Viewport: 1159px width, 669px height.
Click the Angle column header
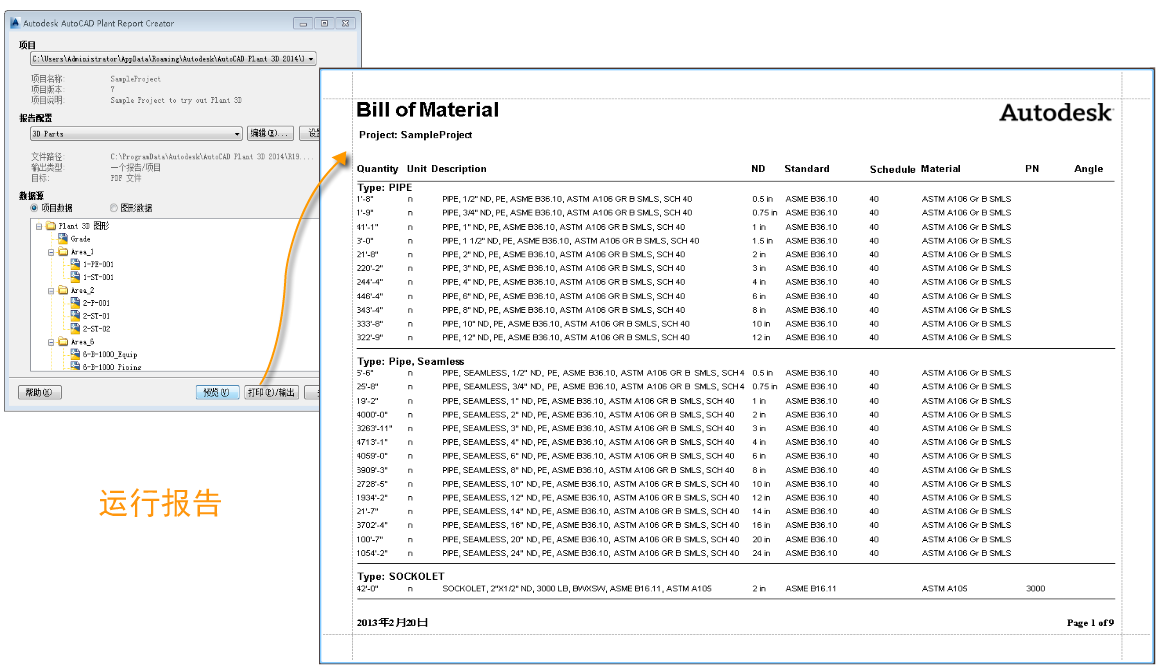[1088, 169]
